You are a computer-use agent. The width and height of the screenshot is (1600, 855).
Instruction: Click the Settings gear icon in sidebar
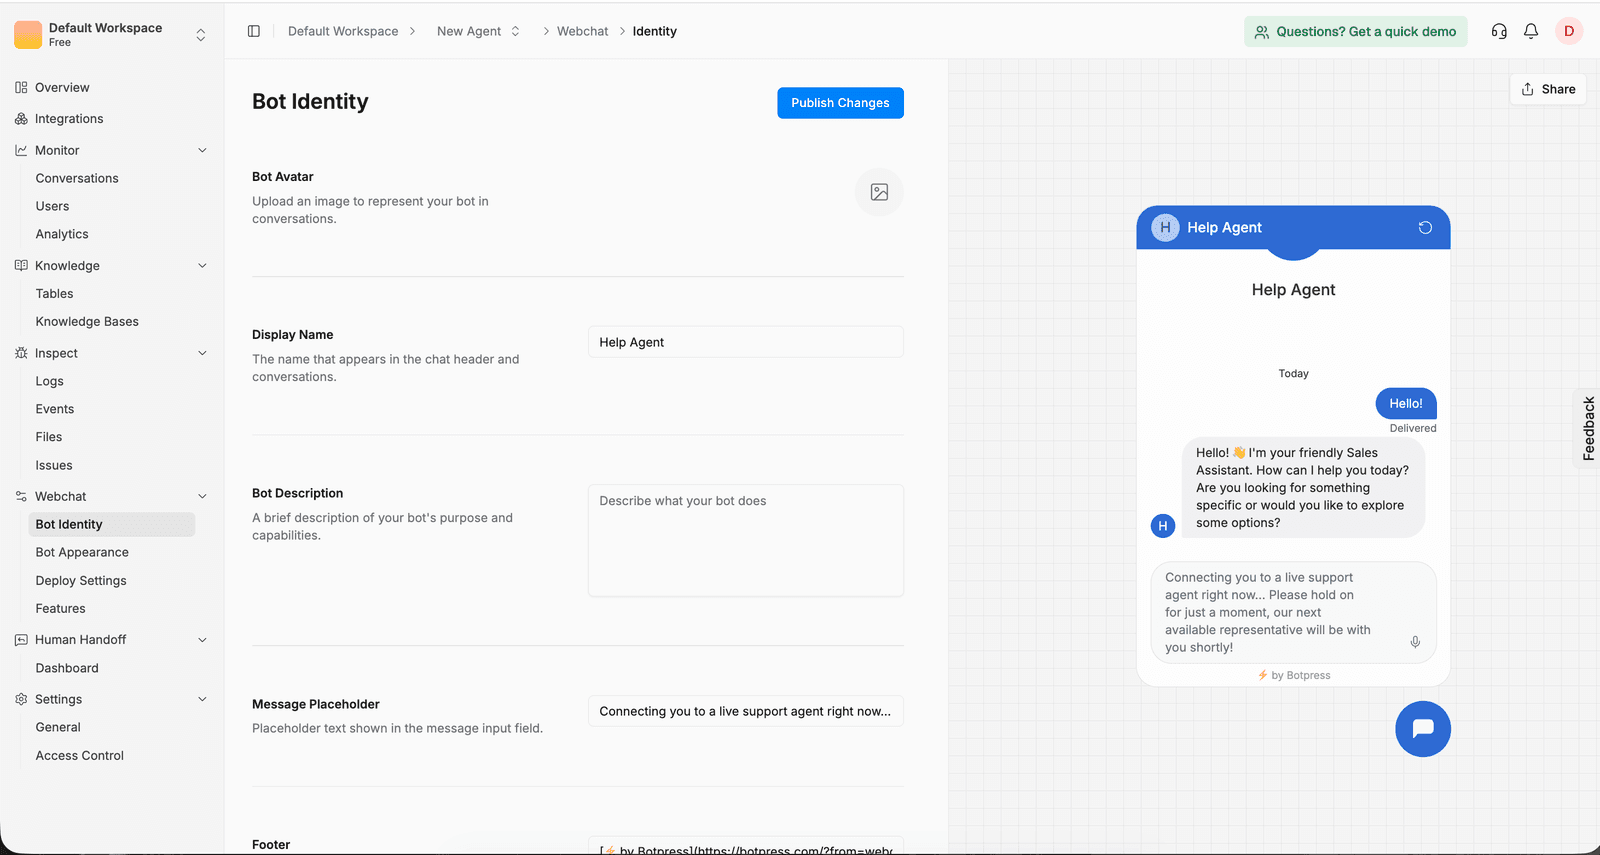(21, 699)
